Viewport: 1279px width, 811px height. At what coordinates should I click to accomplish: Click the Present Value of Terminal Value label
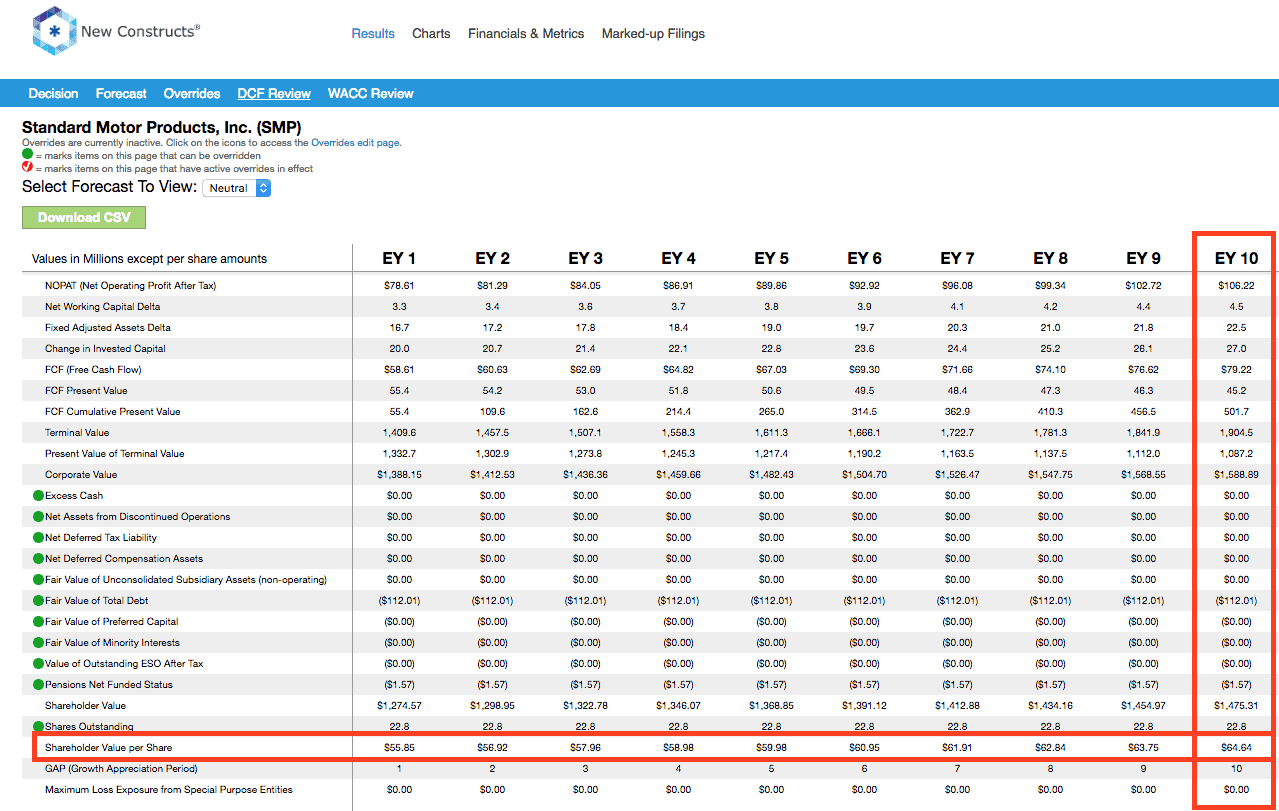115,454
